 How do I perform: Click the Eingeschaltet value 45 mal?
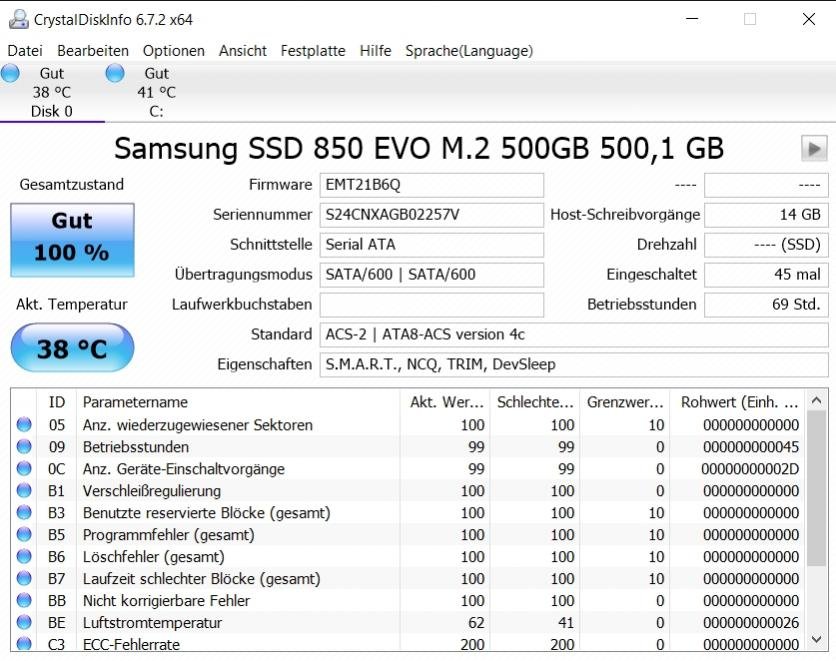point(766,275)
